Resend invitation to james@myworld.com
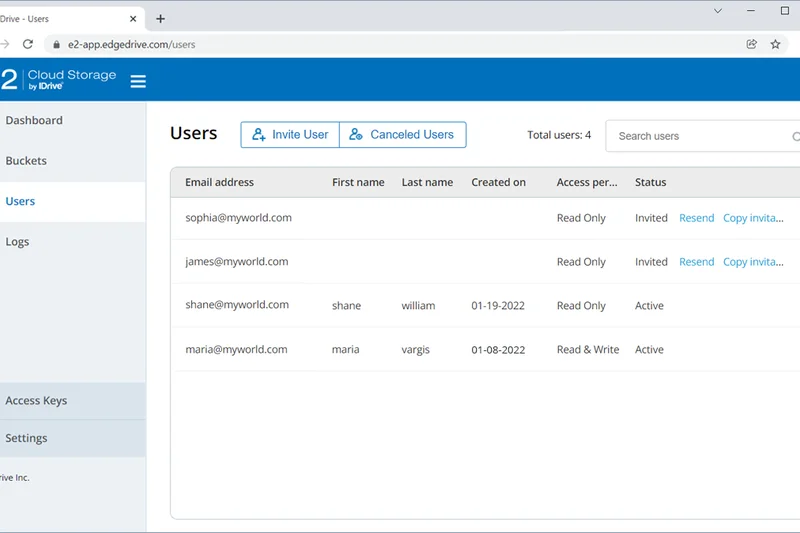The width and height of the screenshot is (800, 533). pyautogui.click(x=696, y=262)
